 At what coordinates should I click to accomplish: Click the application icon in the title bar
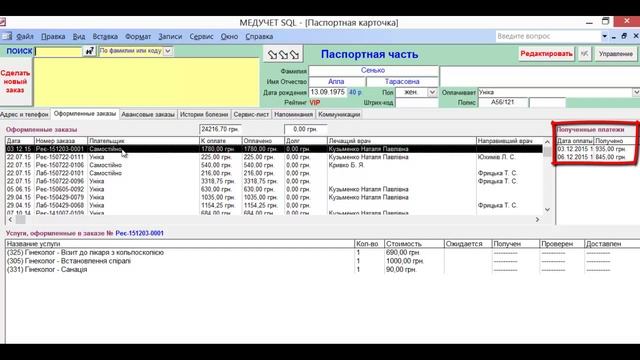[2, 22]
